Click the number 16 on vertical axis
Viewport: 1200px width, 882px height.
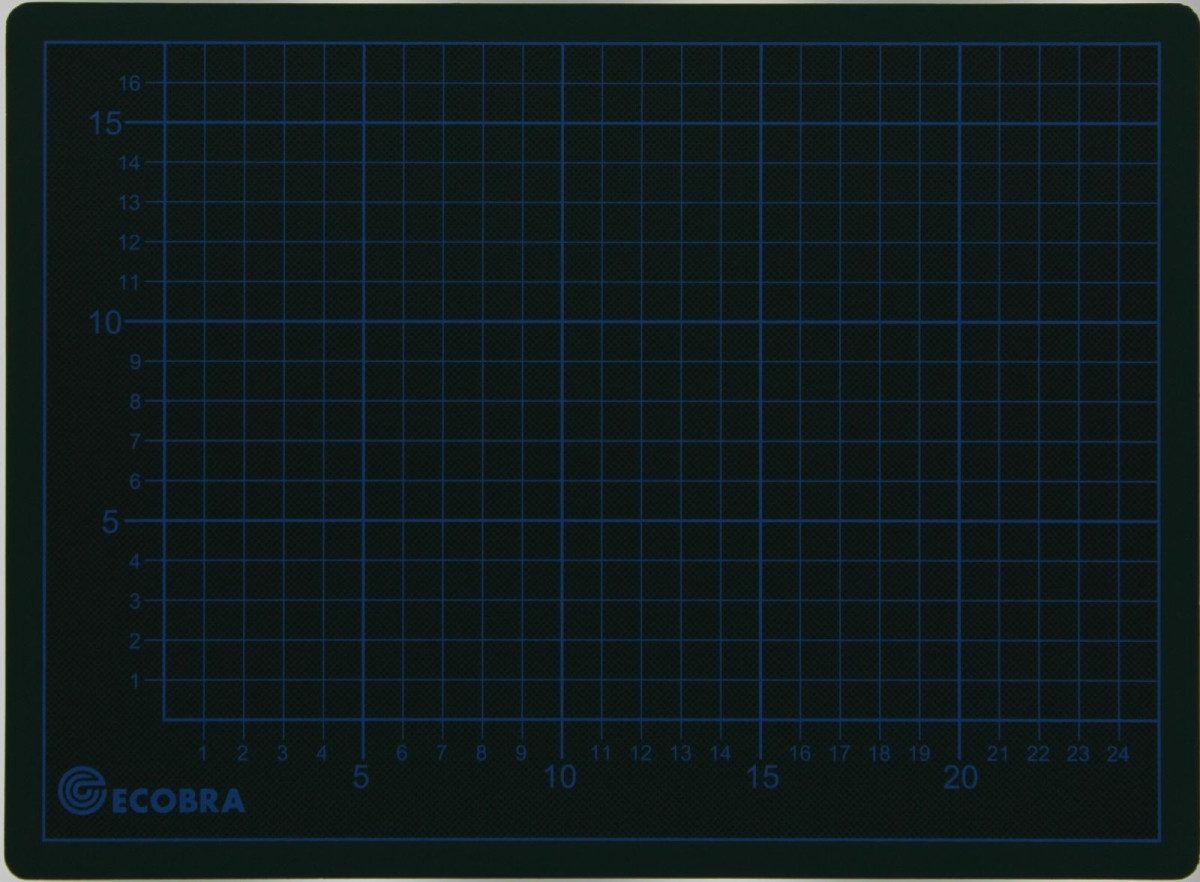[129, 83]
